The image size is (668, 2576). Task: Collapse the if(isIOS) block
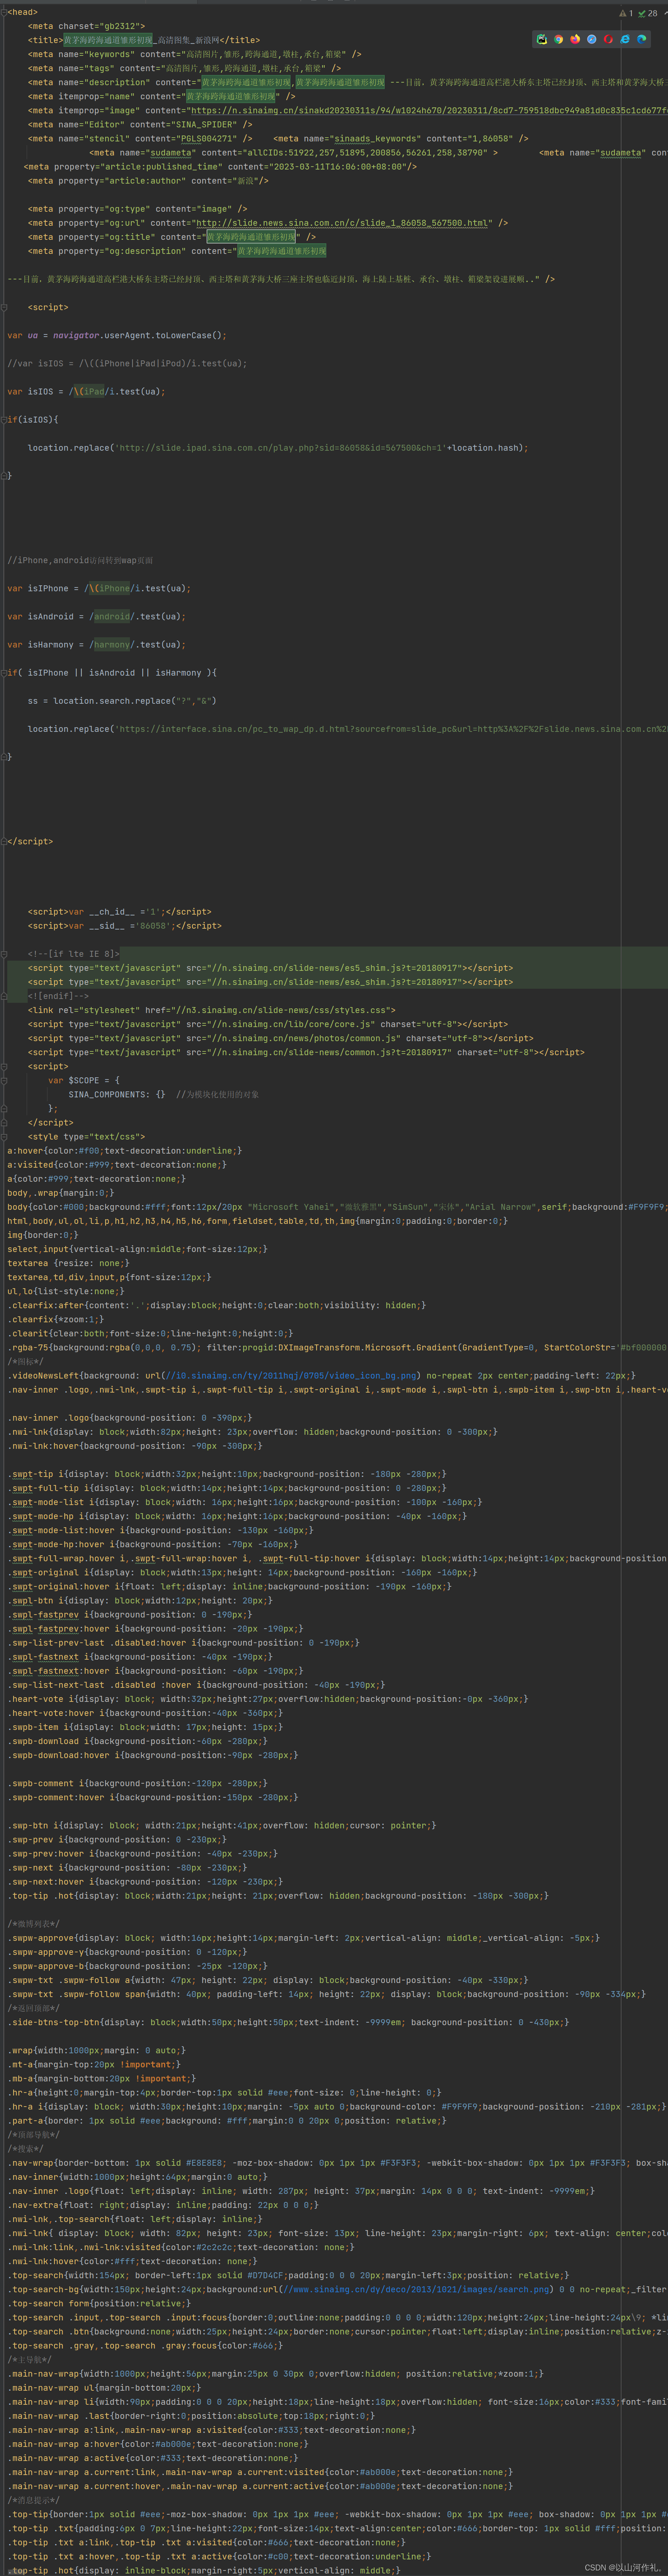[4, 420]
